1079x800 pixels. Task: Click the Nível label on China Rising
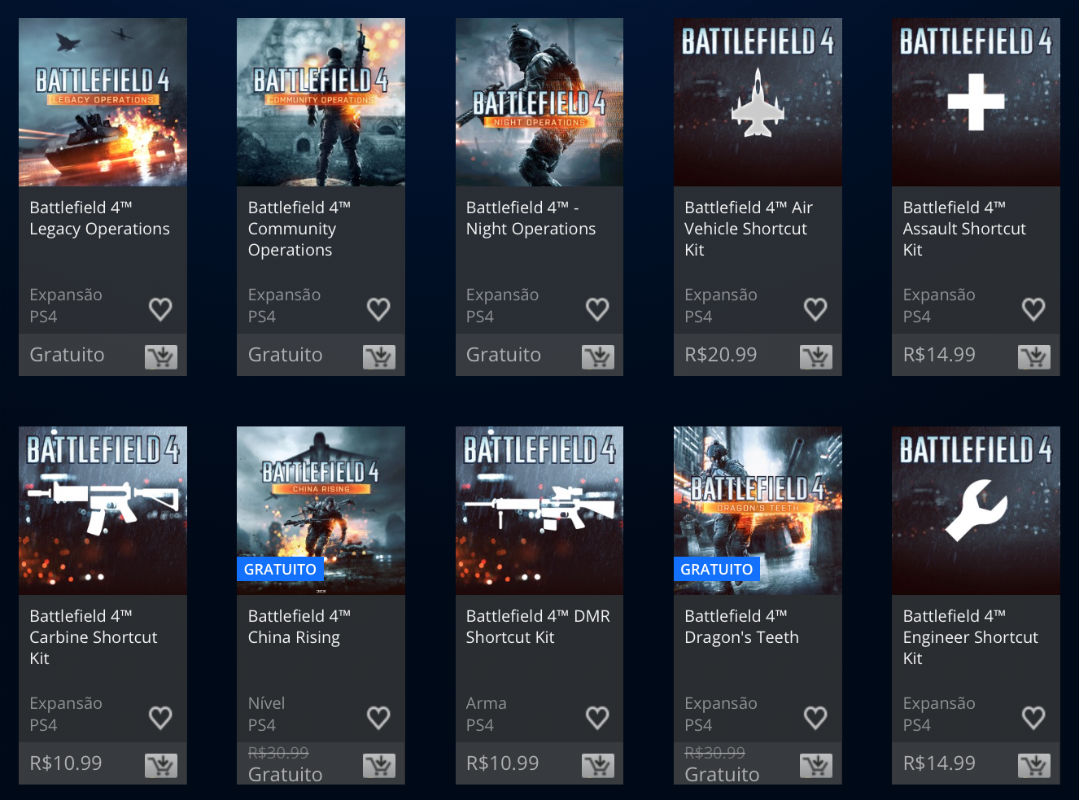coord(266,703)
